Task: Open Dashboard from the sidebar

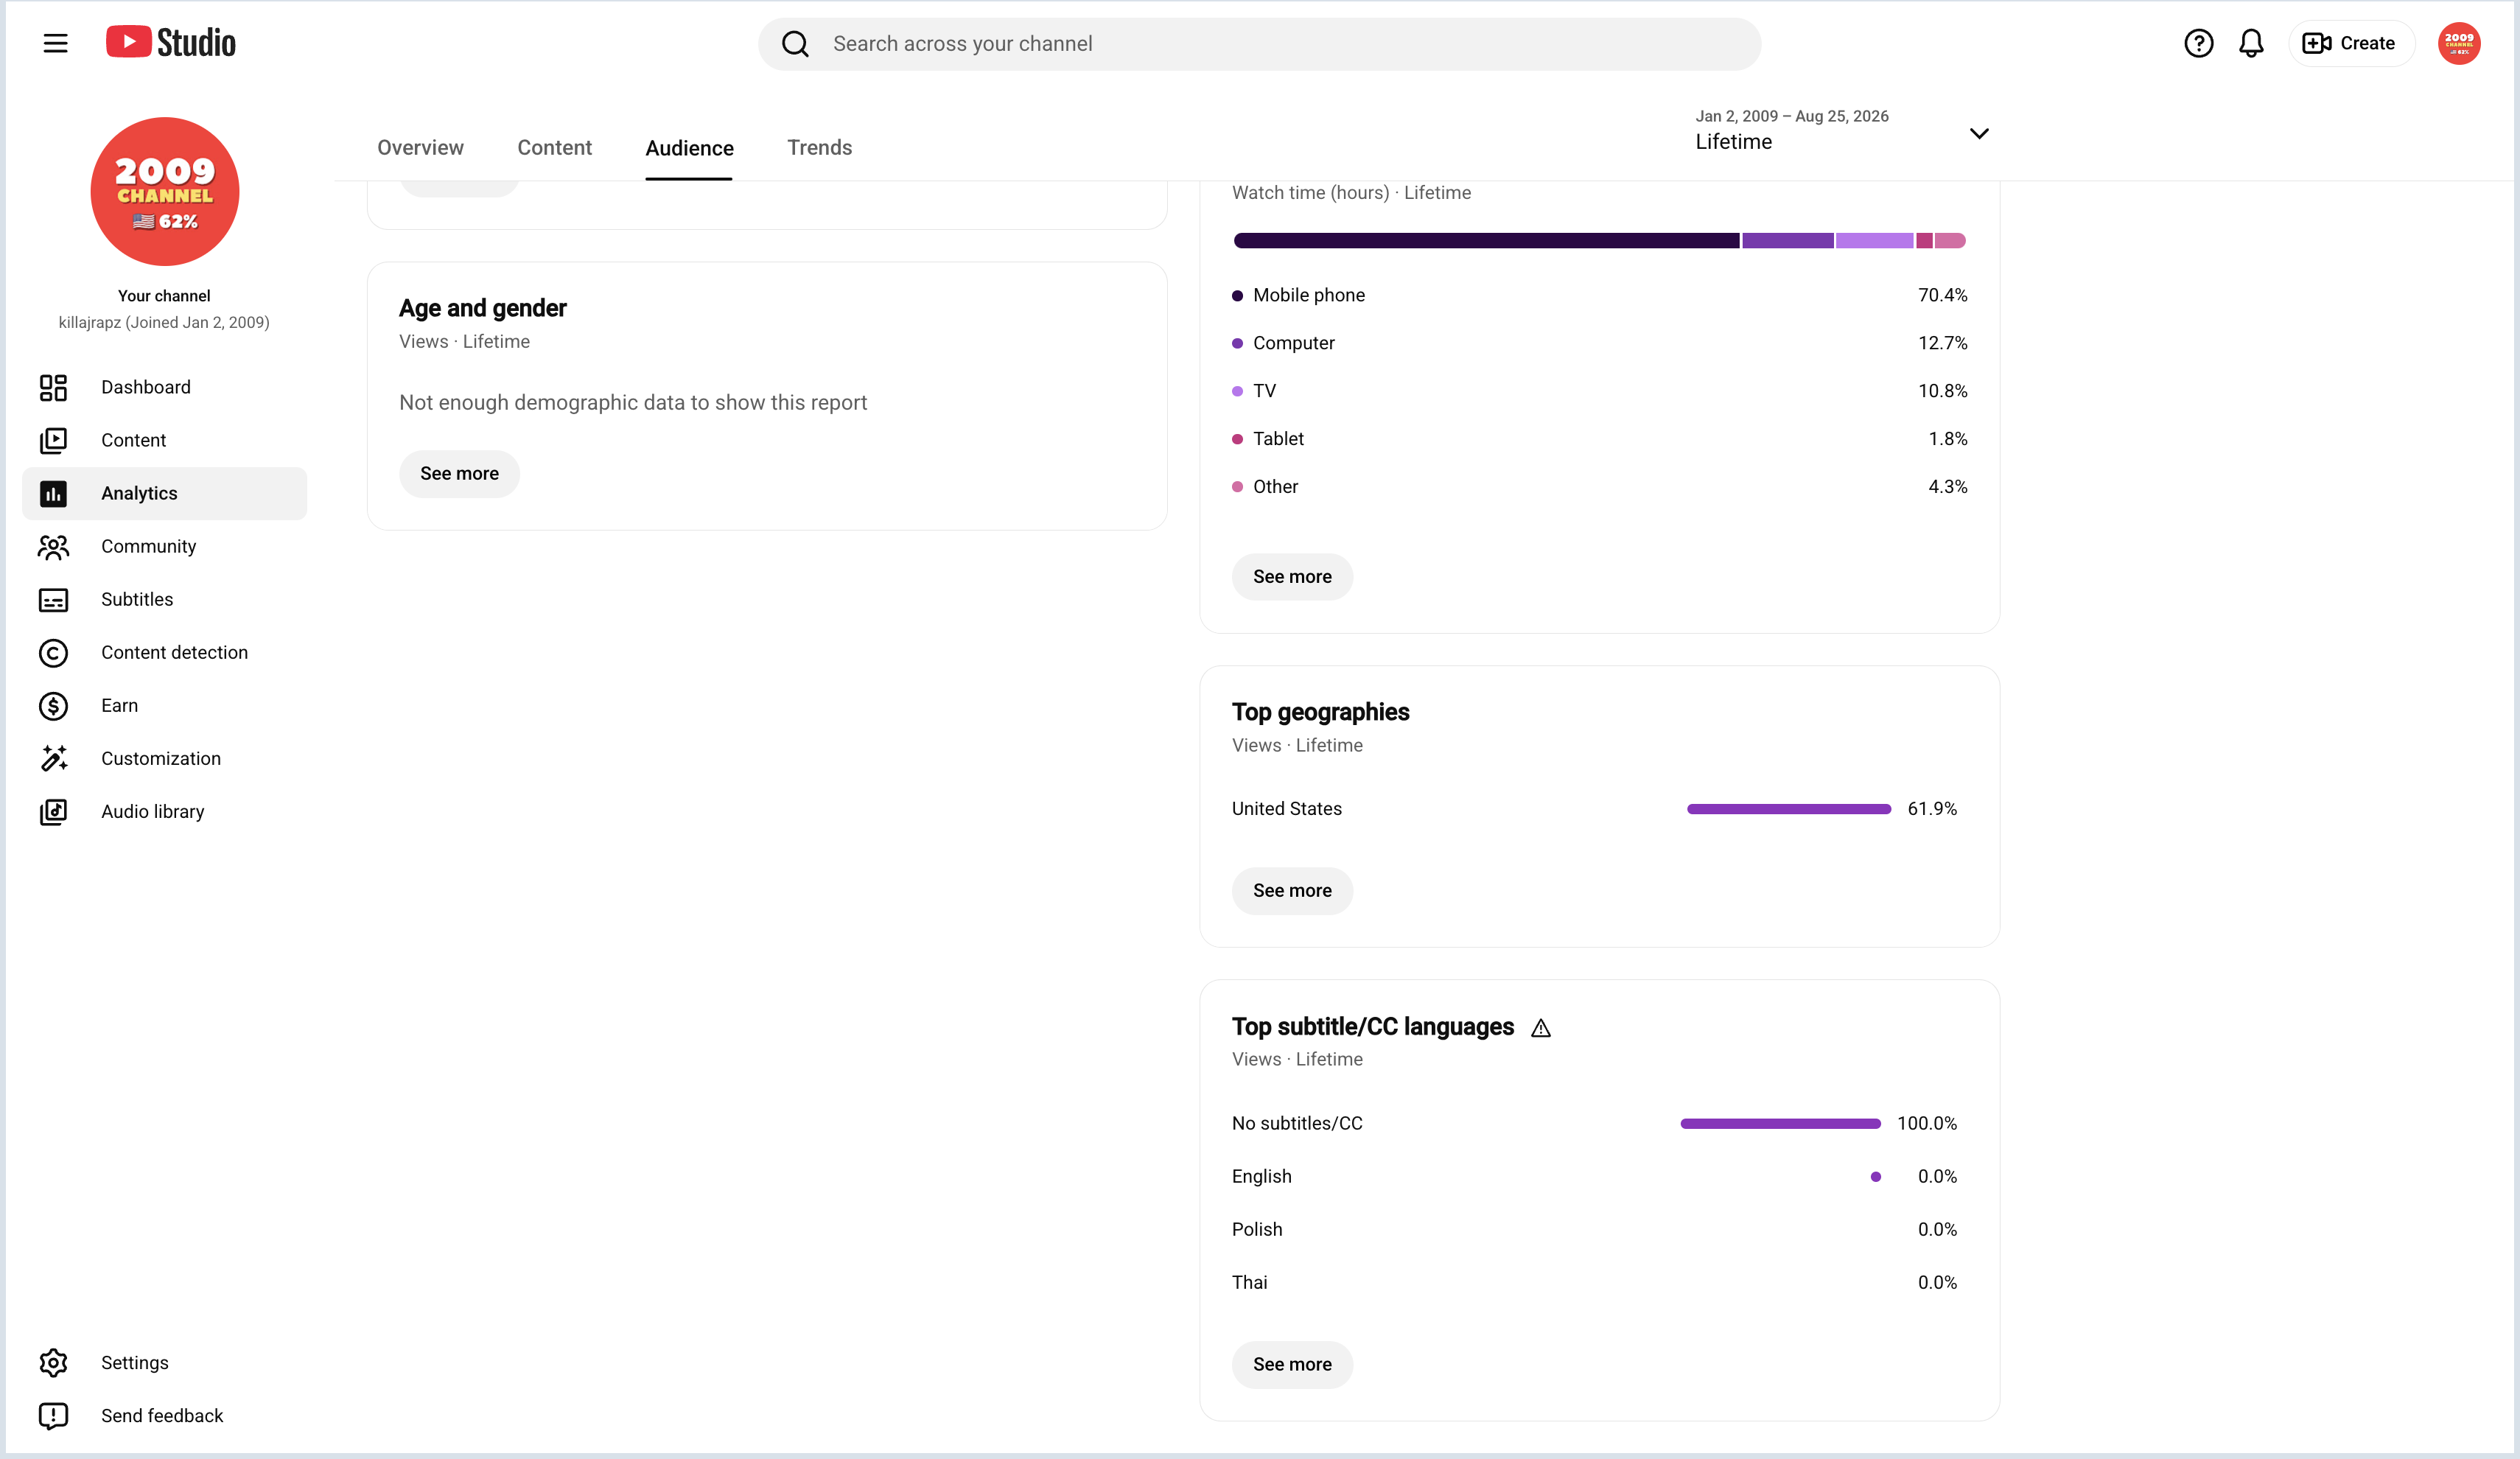Action: pyautogui.click(x=164, y=387)
